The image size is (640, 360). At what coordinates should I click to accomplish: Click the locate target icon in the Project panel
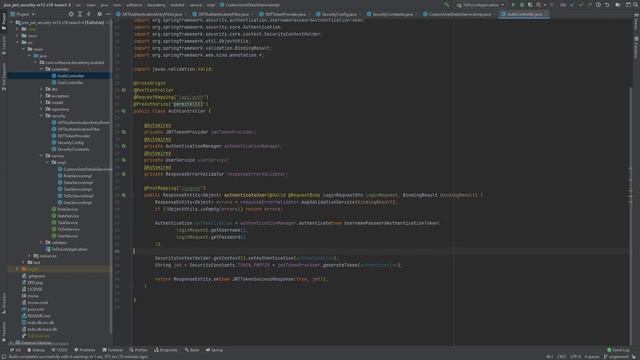71,14
